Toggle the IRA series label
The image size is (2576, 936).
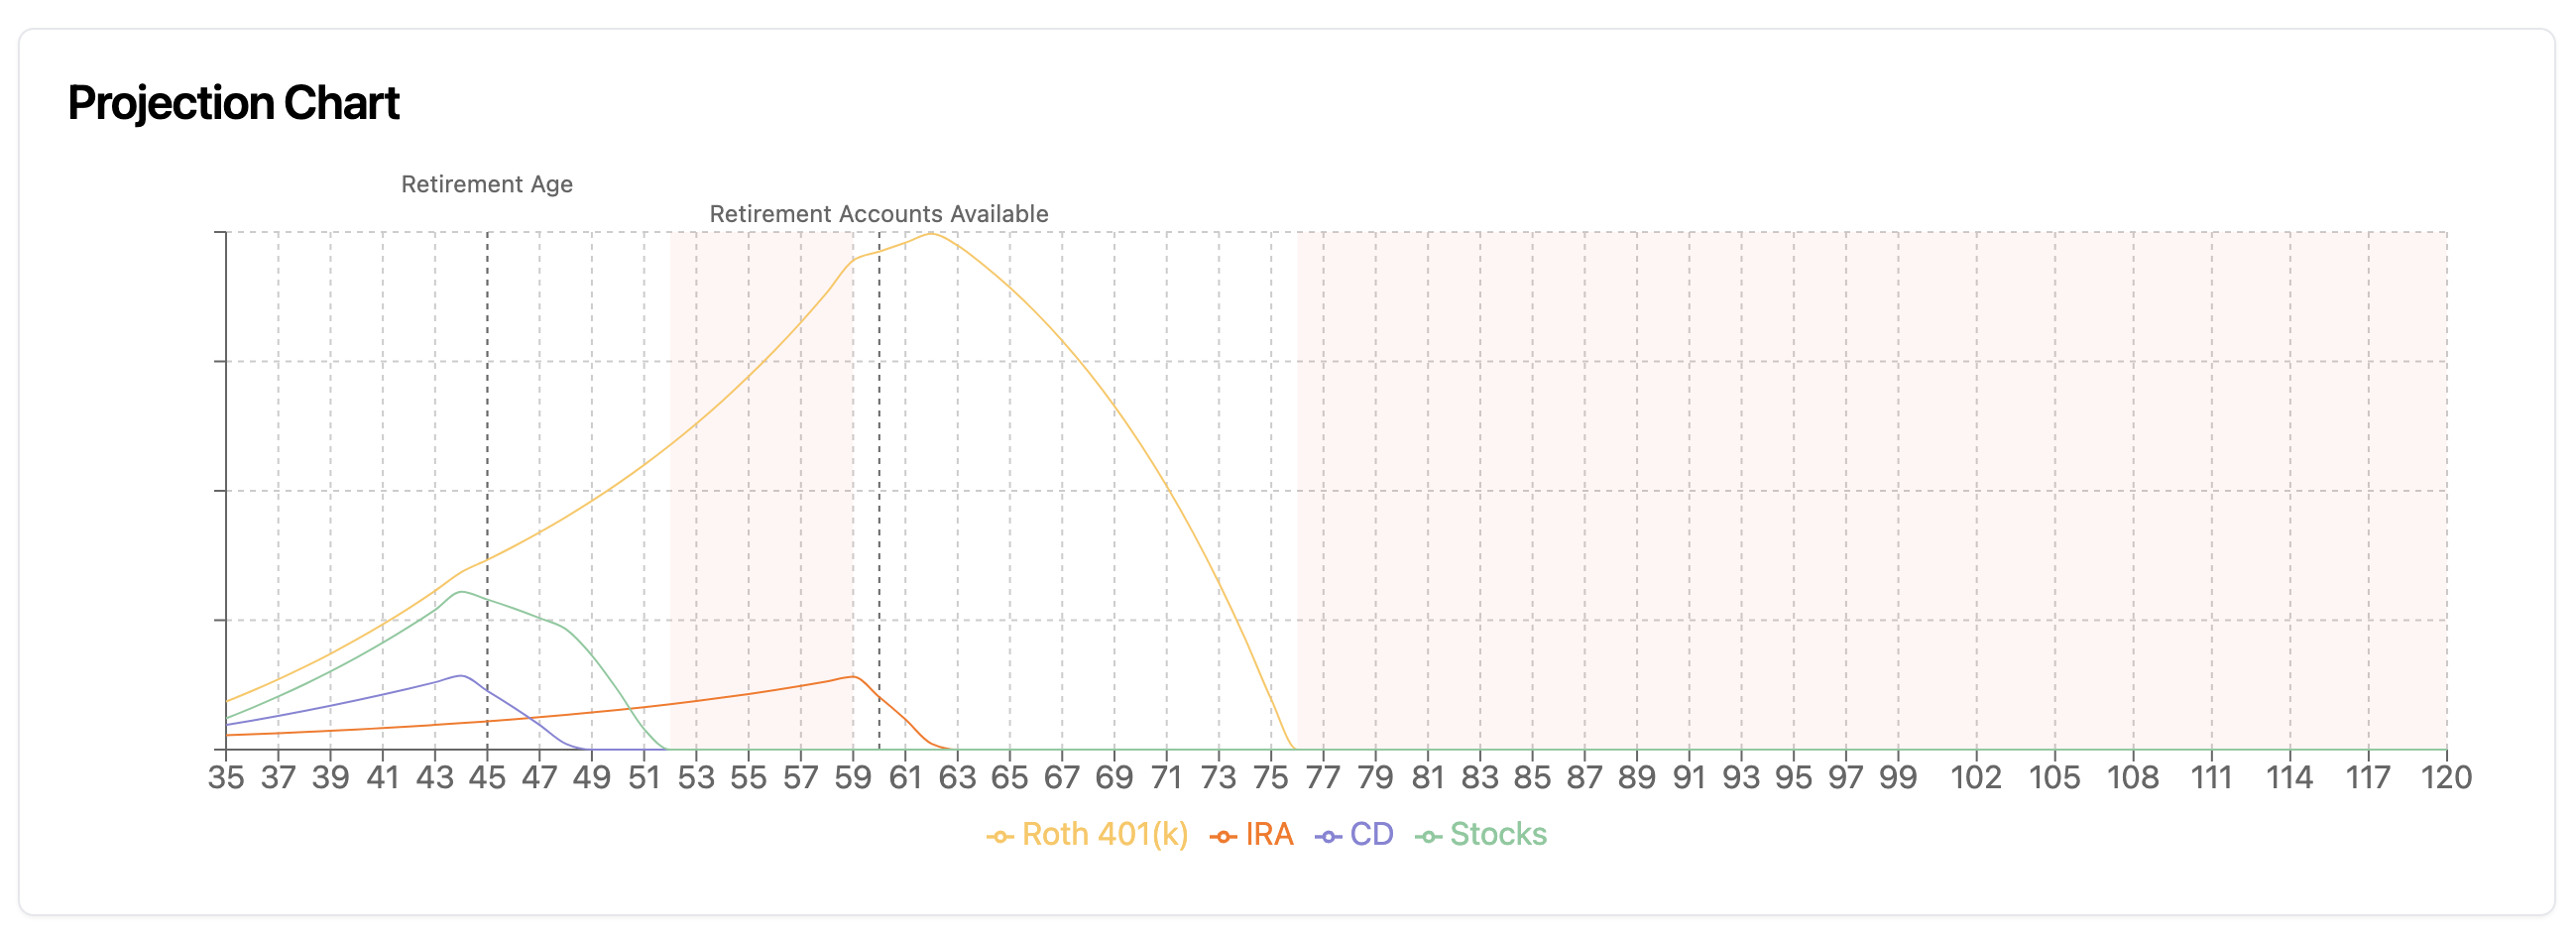(1269, 834)
